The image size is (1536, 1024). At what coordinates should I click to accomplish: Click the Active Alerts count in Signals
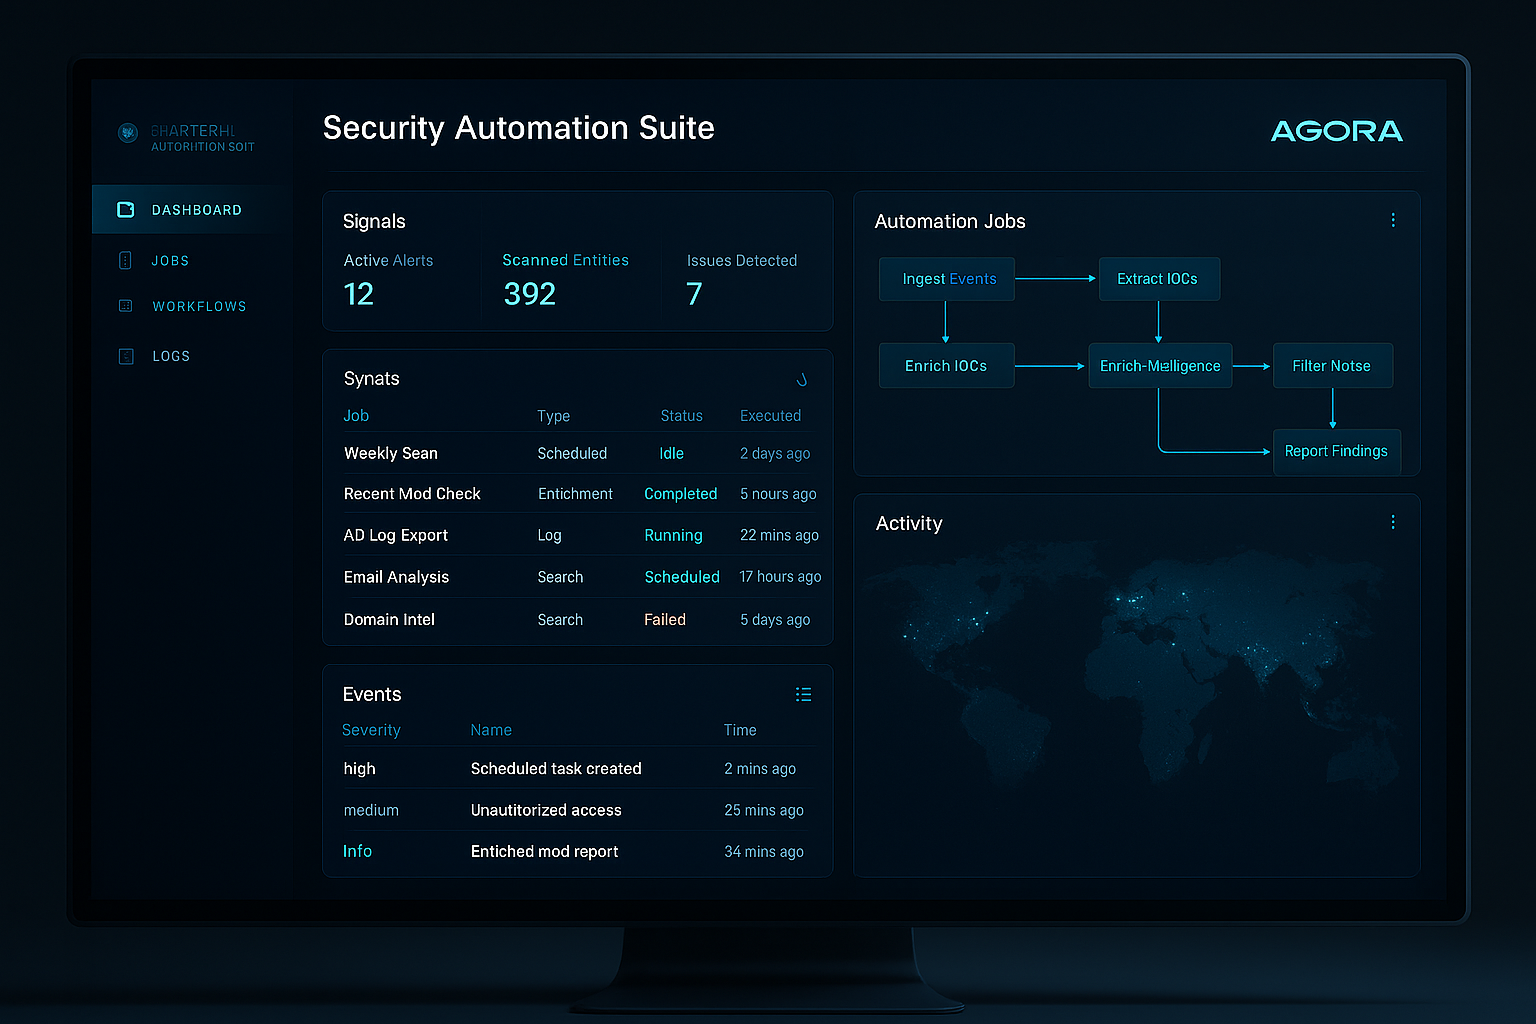tap(359, 293)
